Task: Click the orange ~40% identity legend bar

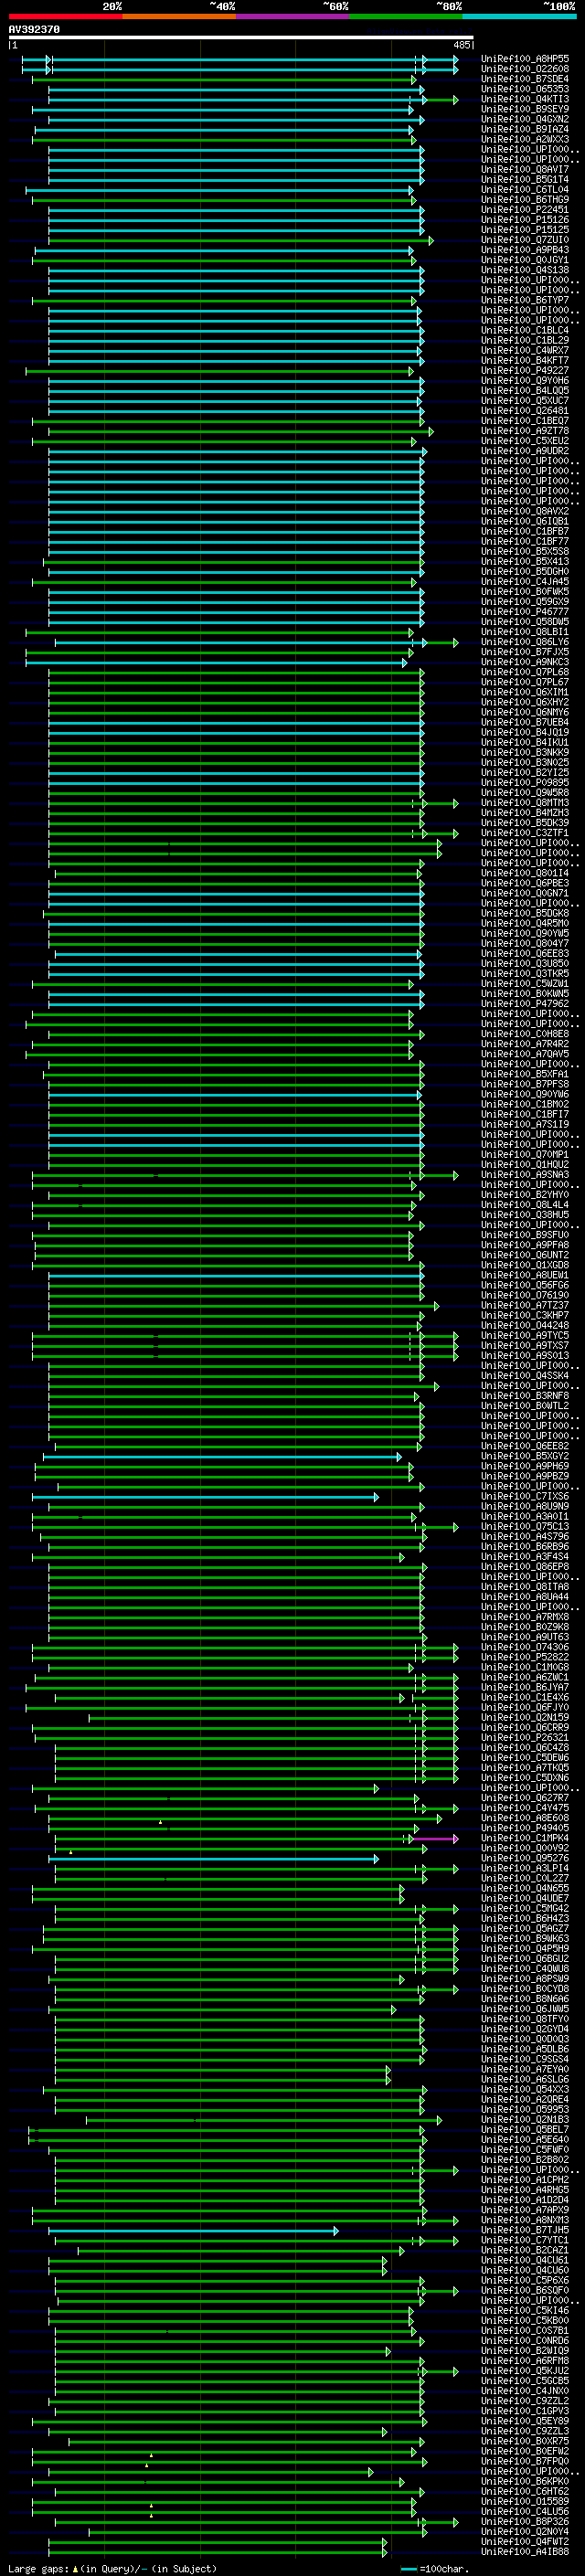Action: coord(179,16)
